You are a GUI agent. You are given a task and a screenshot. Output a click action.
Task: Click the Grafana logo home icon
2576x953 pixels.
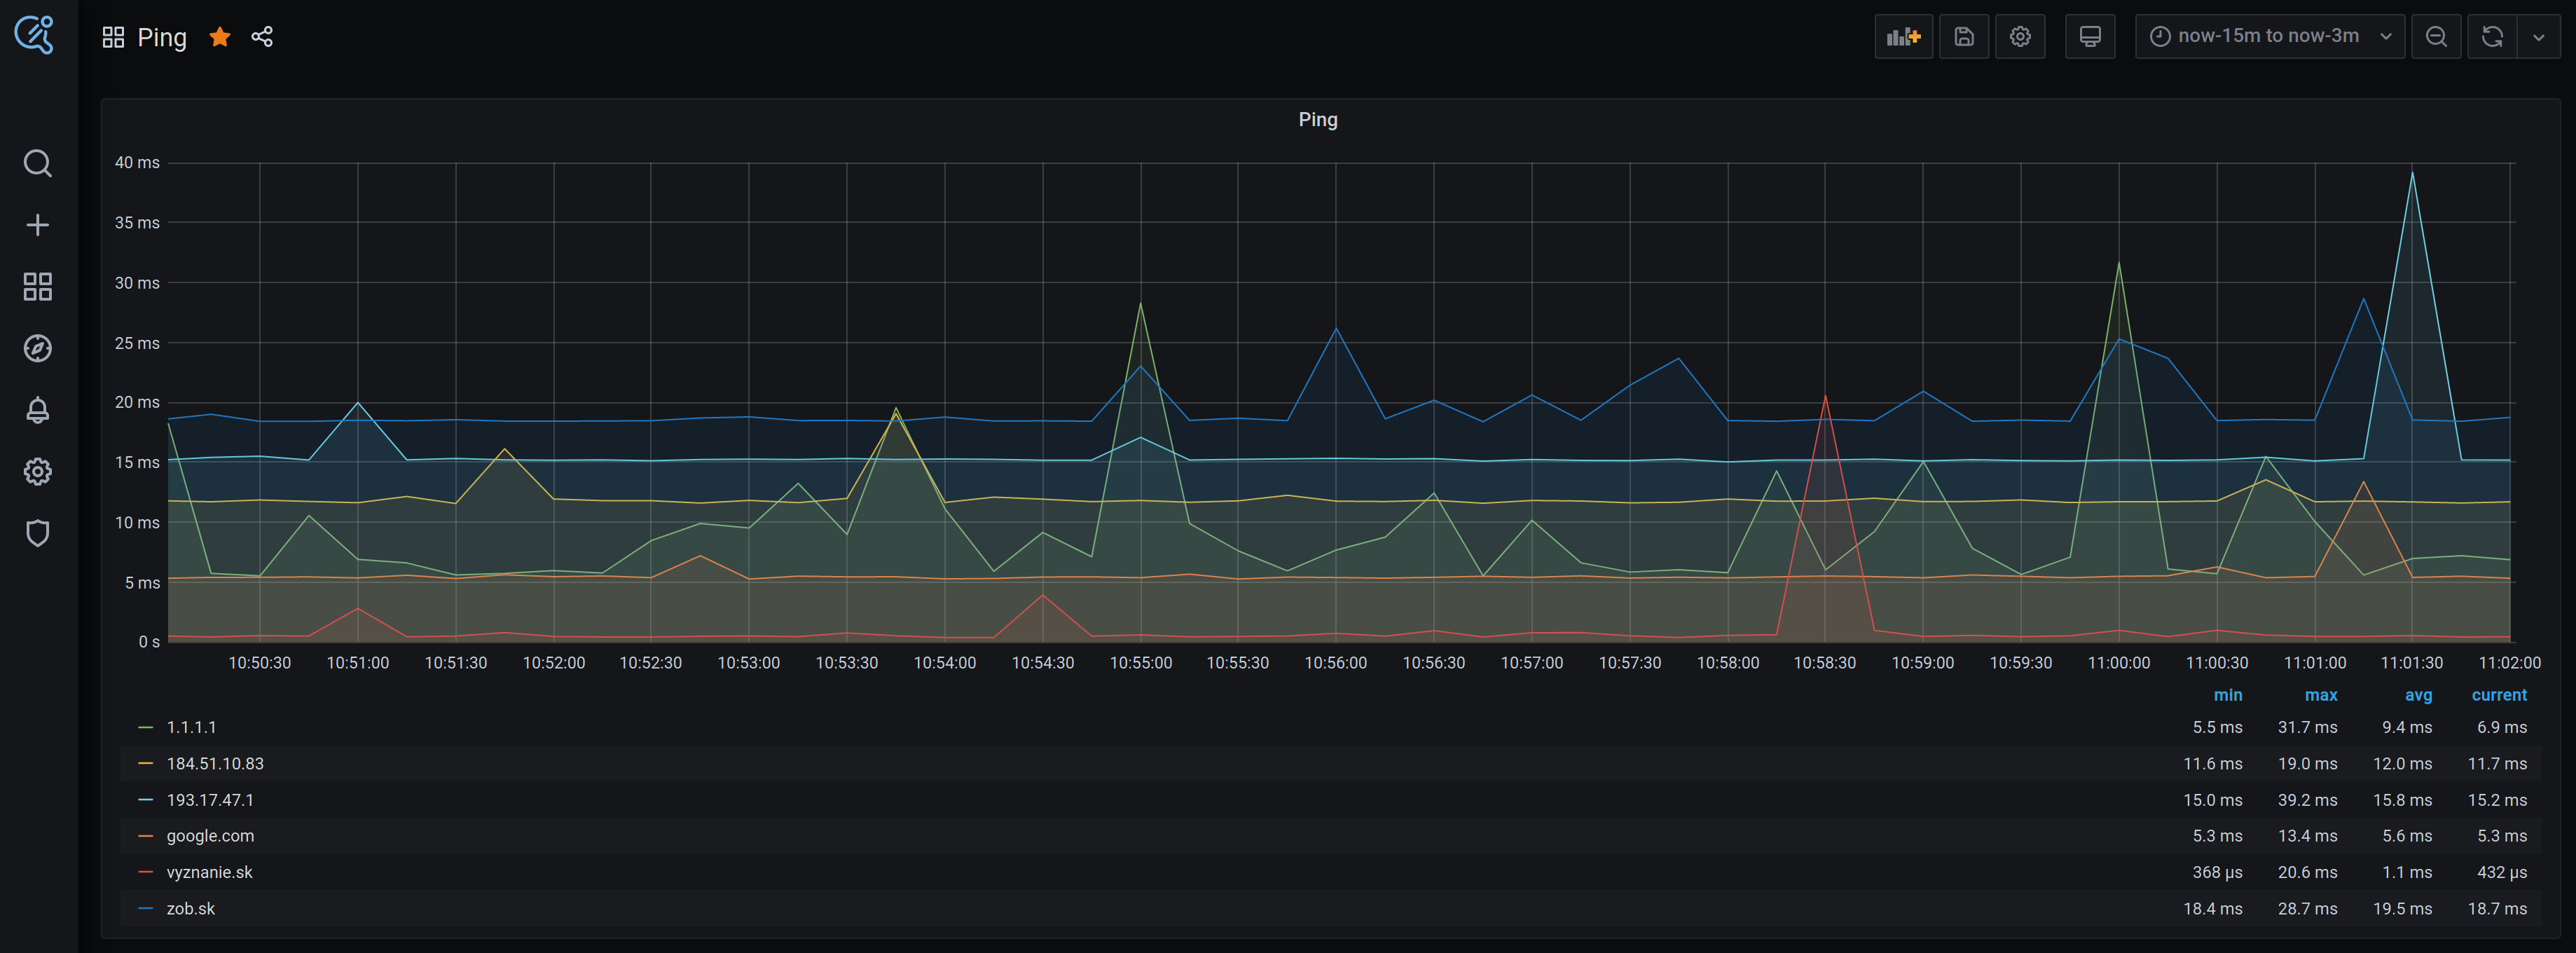[35, 35]
